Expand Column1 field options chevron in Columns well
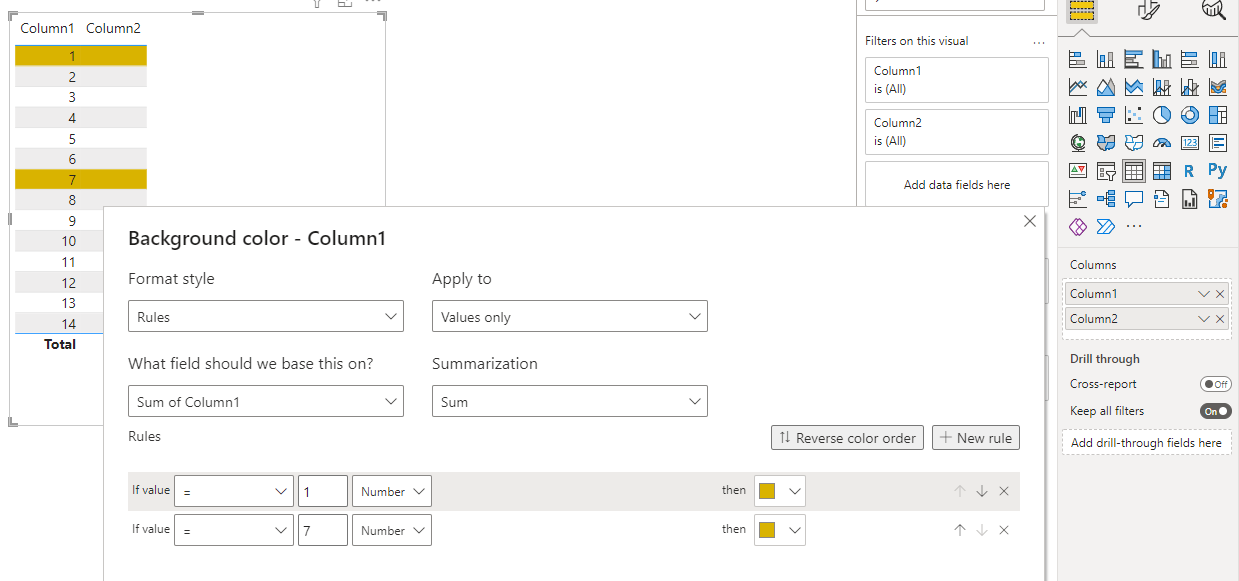This screenshot has width=1239, height=581. pos(1204,294)
